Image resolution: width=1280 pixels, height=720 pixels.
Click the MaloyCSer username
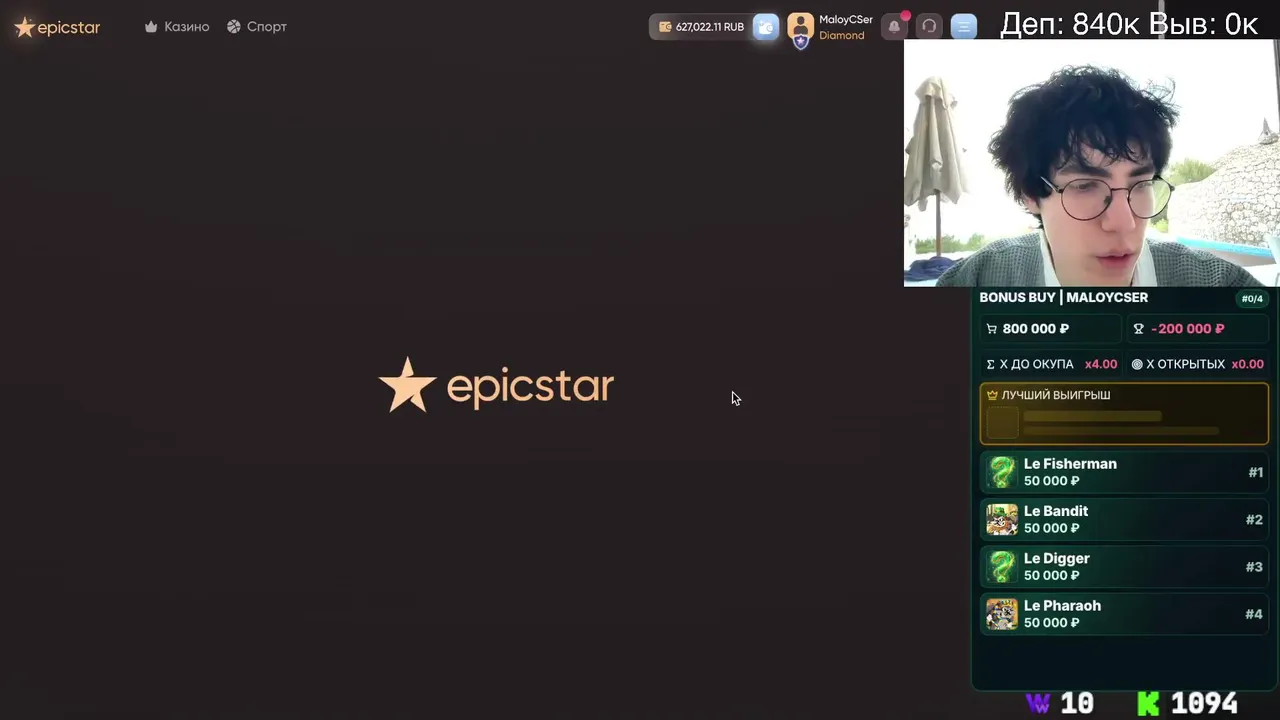pos(846,20)
